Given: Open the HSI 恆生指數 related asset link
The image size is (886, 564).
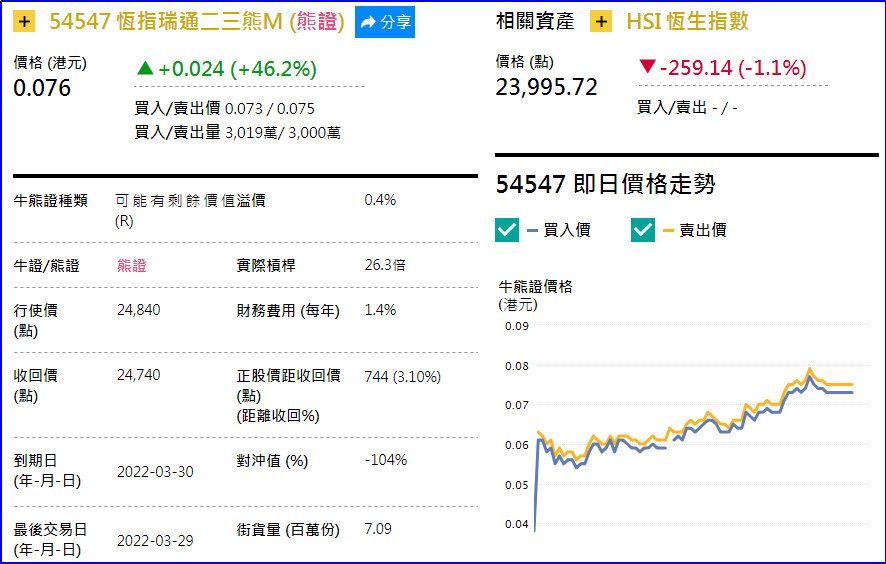Looking at the screenshot, I should pyautogui.click(x=687, y=22).
